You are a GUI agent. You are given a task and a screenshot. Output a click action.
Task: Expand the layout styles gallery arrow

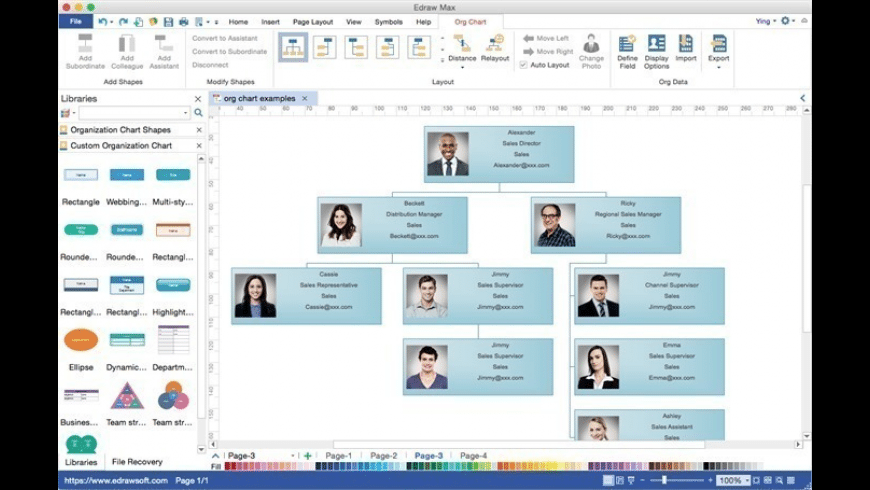point(442,60)
